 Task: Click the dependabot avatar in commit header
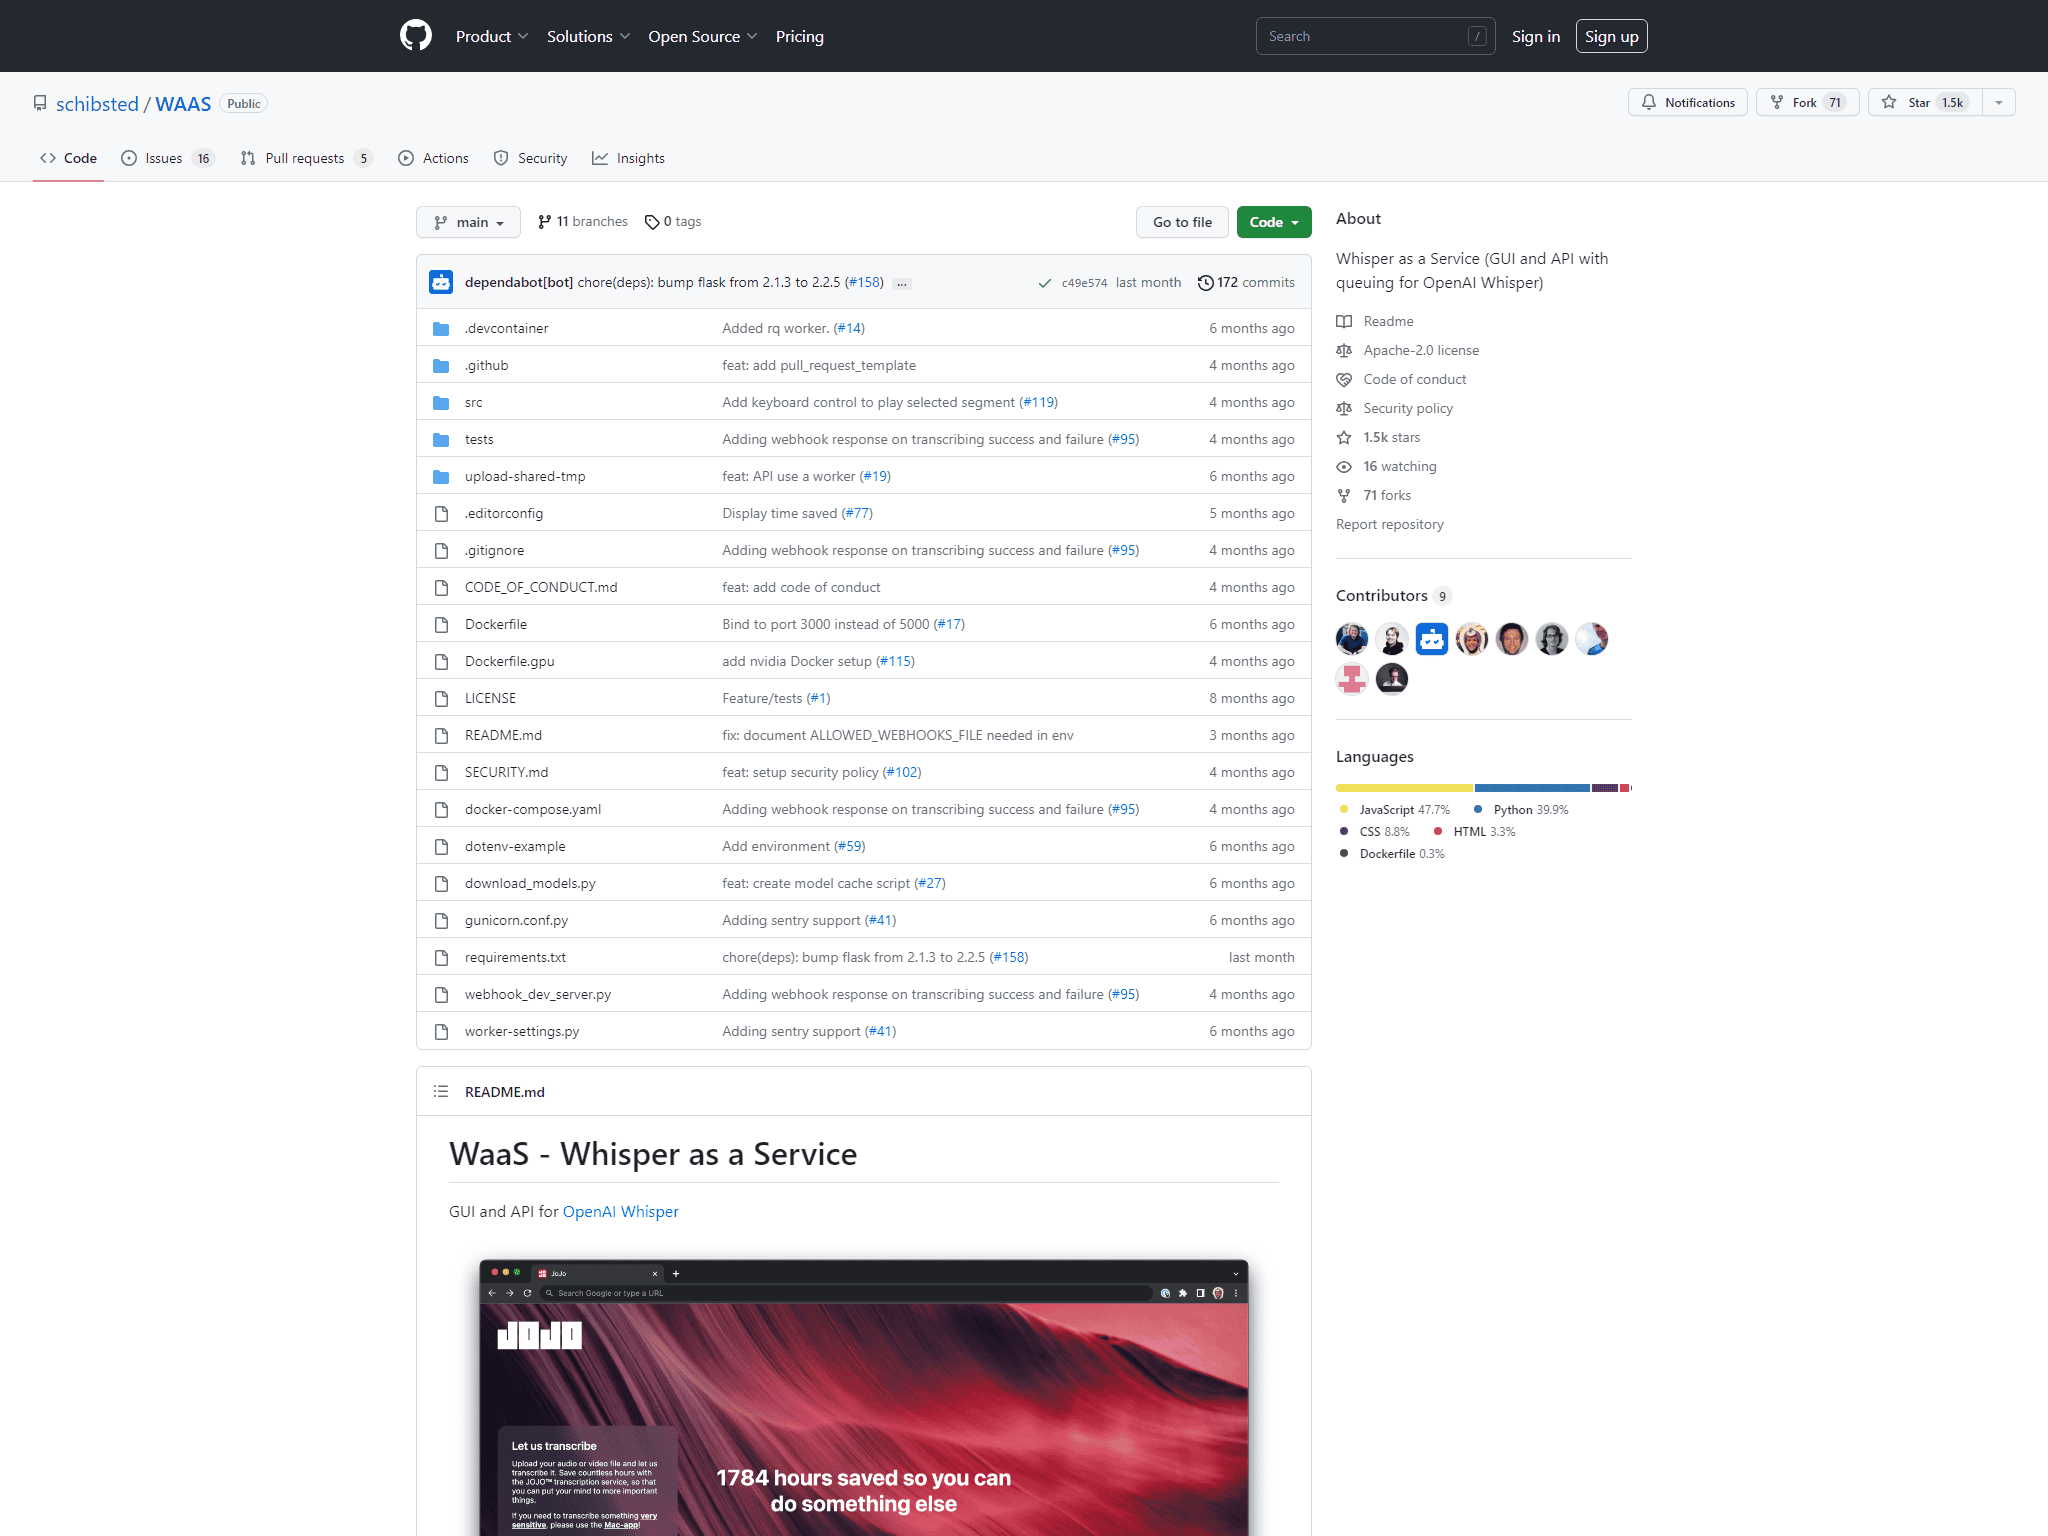tap(441, 282)
